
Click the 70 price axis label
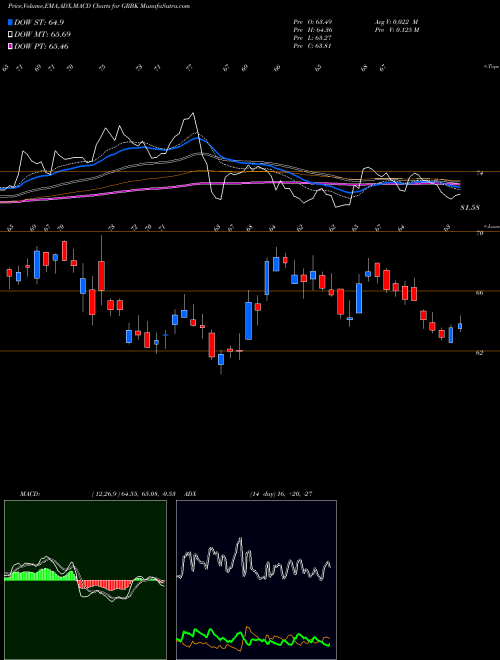tap(479, 233)
